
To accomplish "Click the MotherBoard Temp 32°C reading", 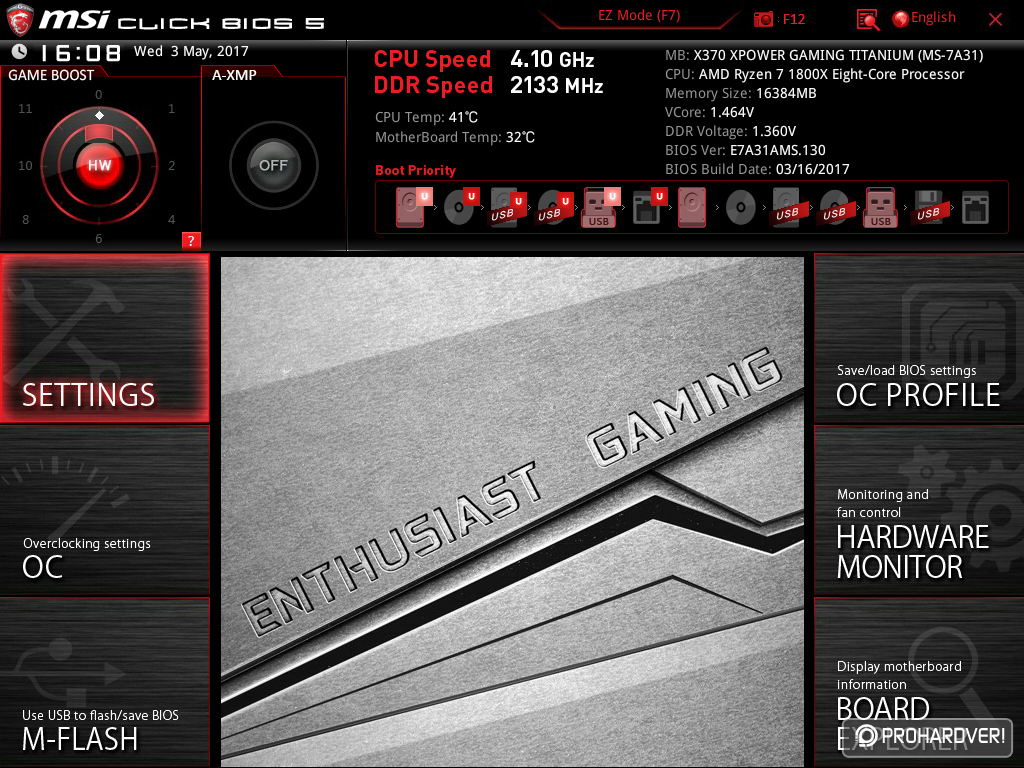I will [455, 138].
